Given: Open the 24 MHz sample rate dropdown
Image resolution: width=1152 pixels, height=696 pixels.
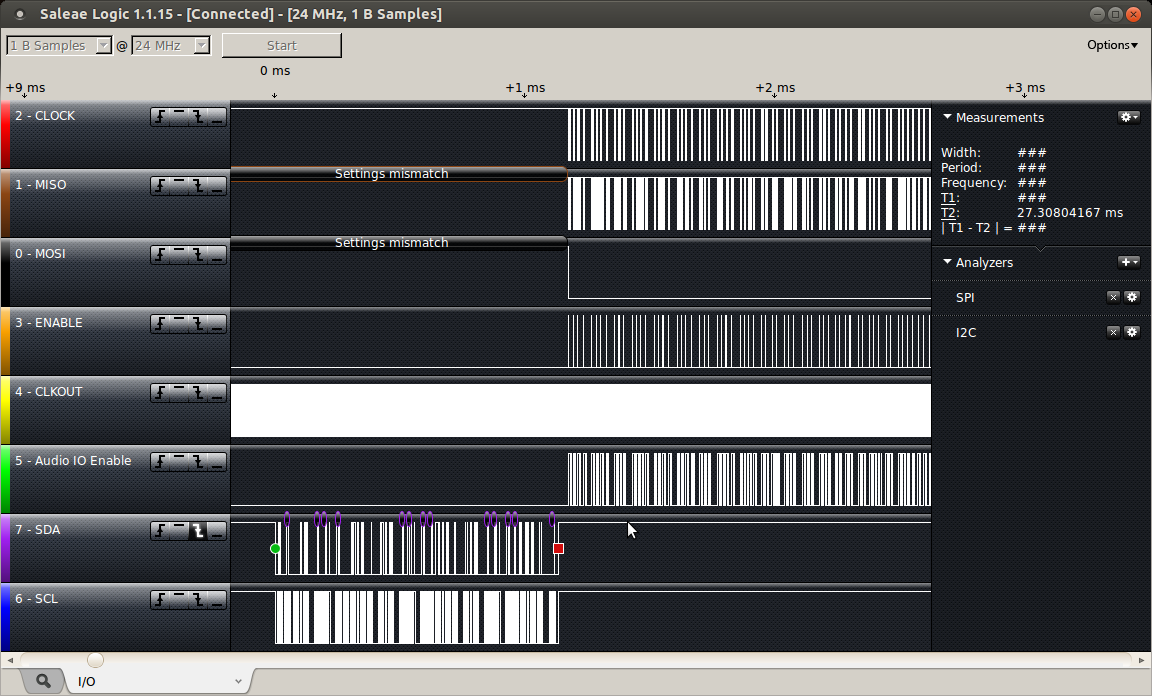Looking at the screenshot, I should click(x=171, y=46).
